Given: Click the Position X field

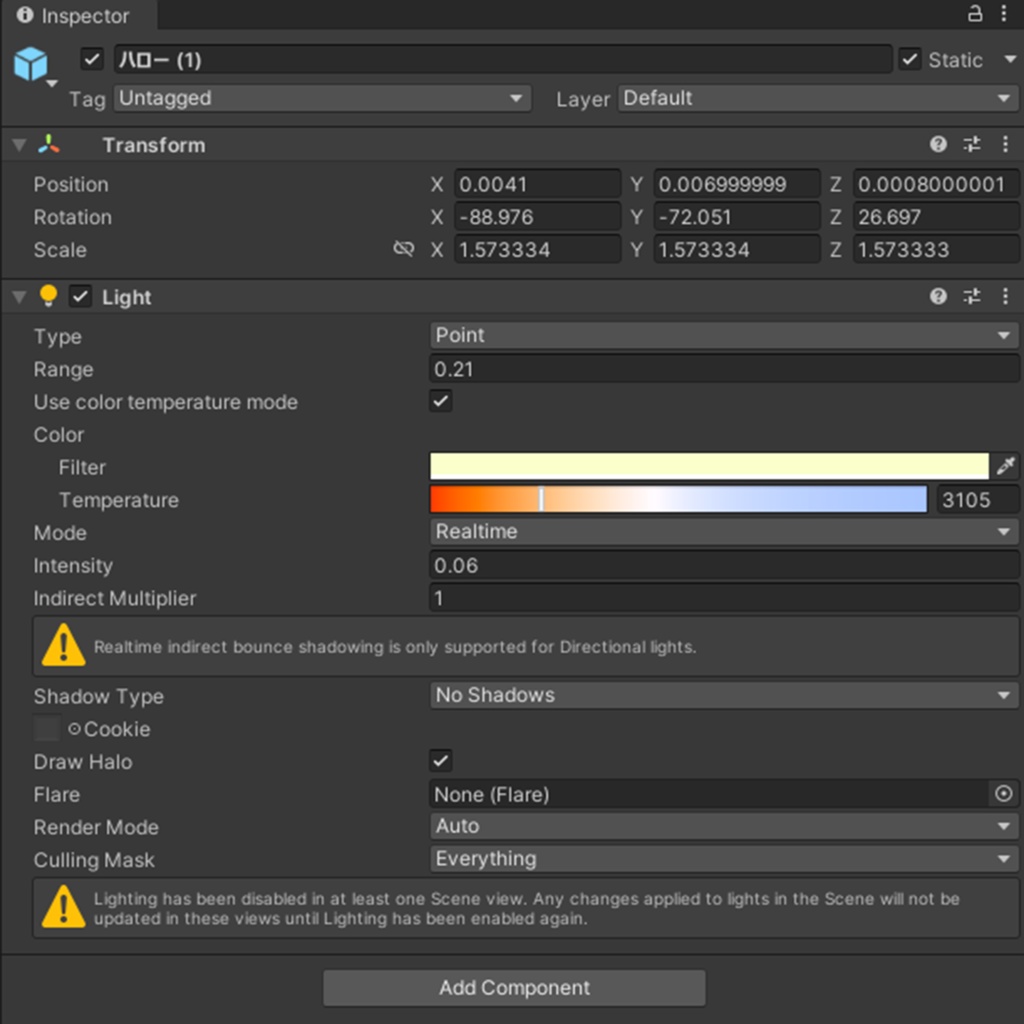Looking at the screenshot, I should 537,184.
